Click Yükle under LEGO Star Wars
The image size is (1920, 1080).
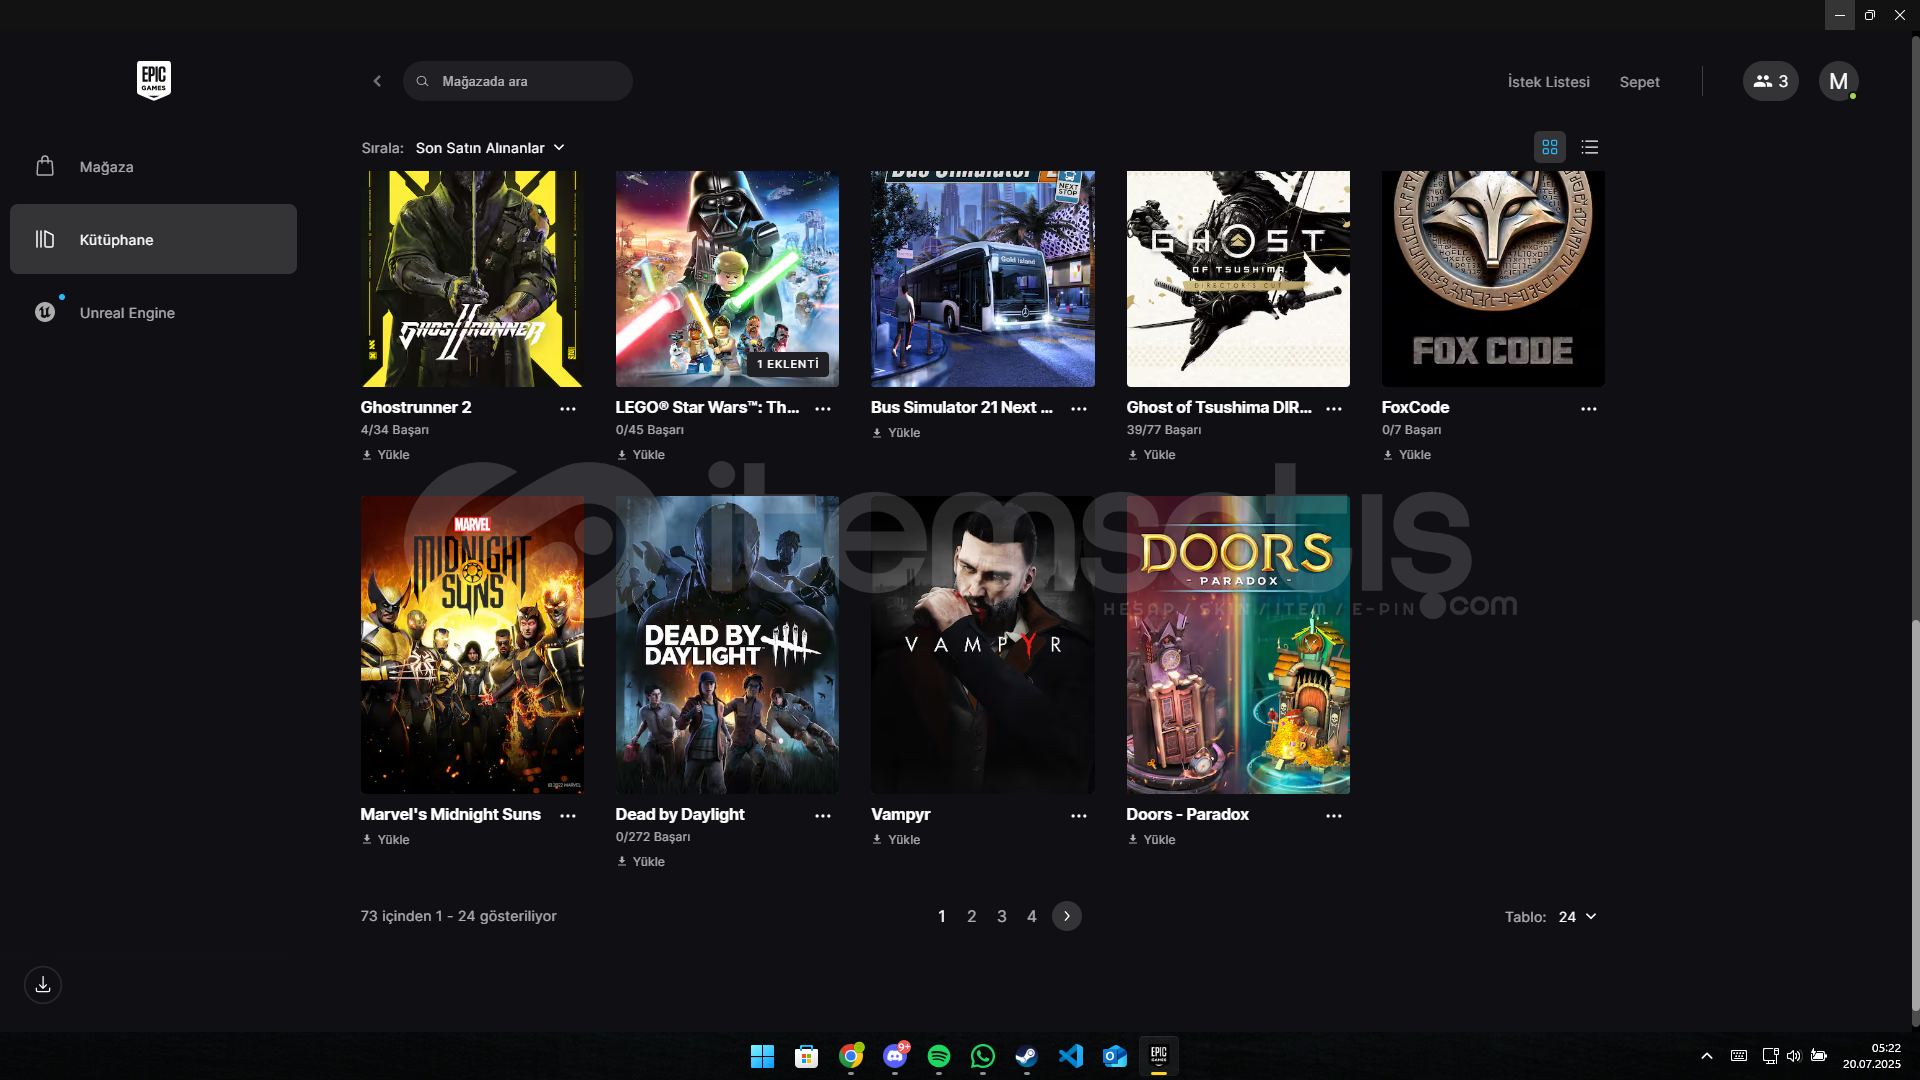[641, 454]
